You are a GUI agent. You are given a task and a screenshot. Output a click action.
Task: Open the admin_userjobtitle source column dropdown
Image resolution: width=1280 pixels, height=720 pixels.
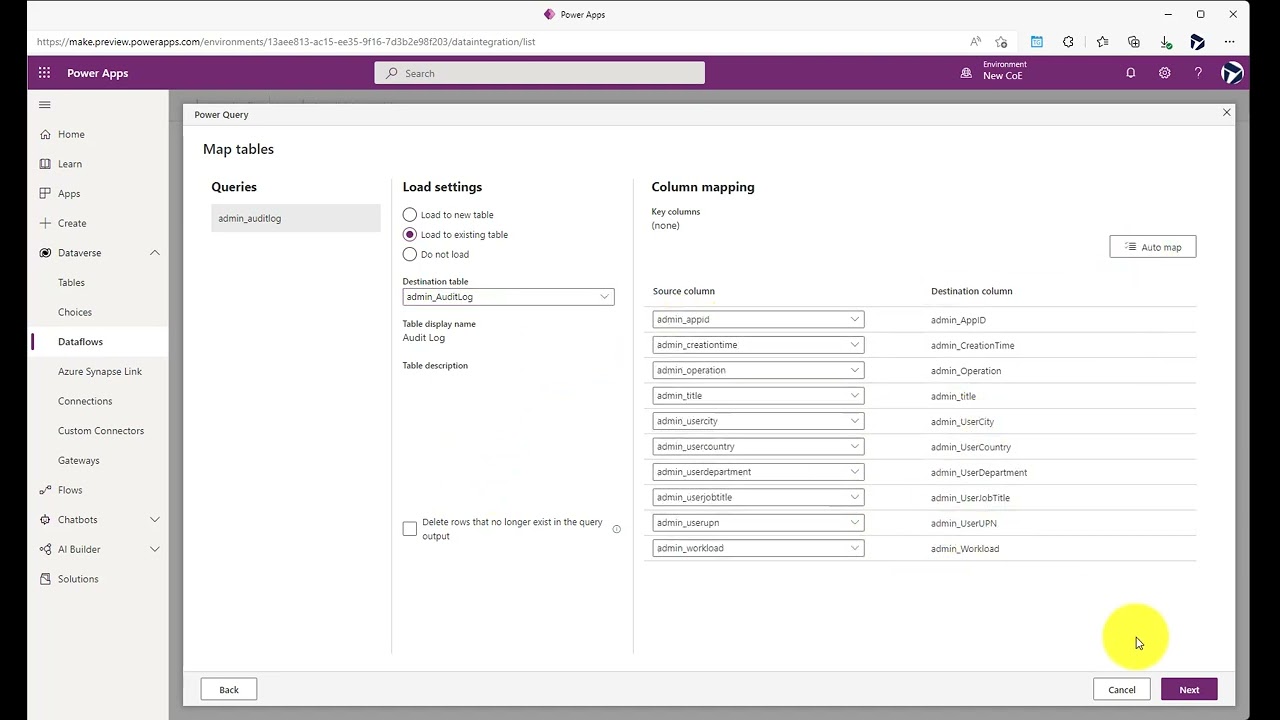coord(758,497)
